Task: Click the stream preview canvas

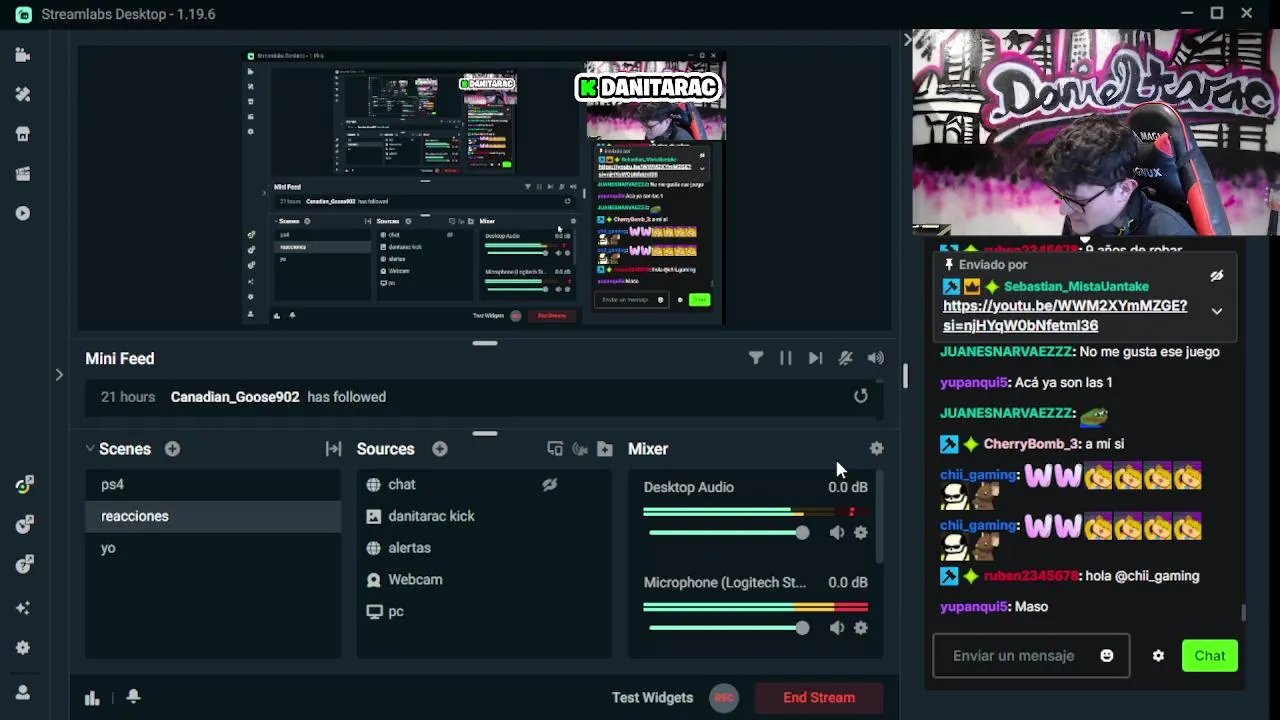Action: (x=484, y=186)
